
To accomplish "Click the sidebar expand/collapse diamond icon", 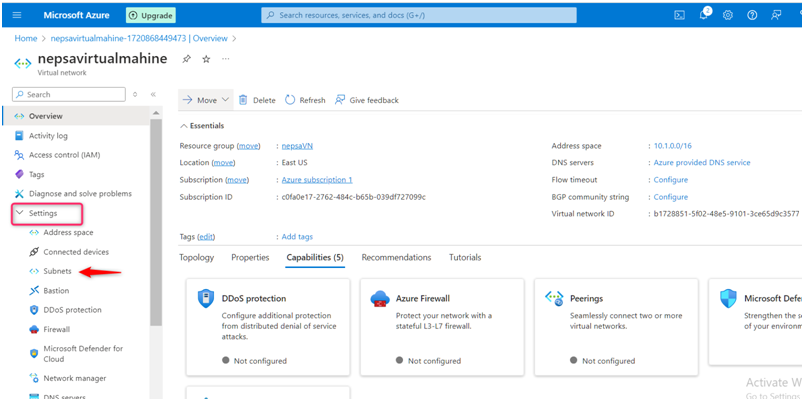I will (135, 94).
